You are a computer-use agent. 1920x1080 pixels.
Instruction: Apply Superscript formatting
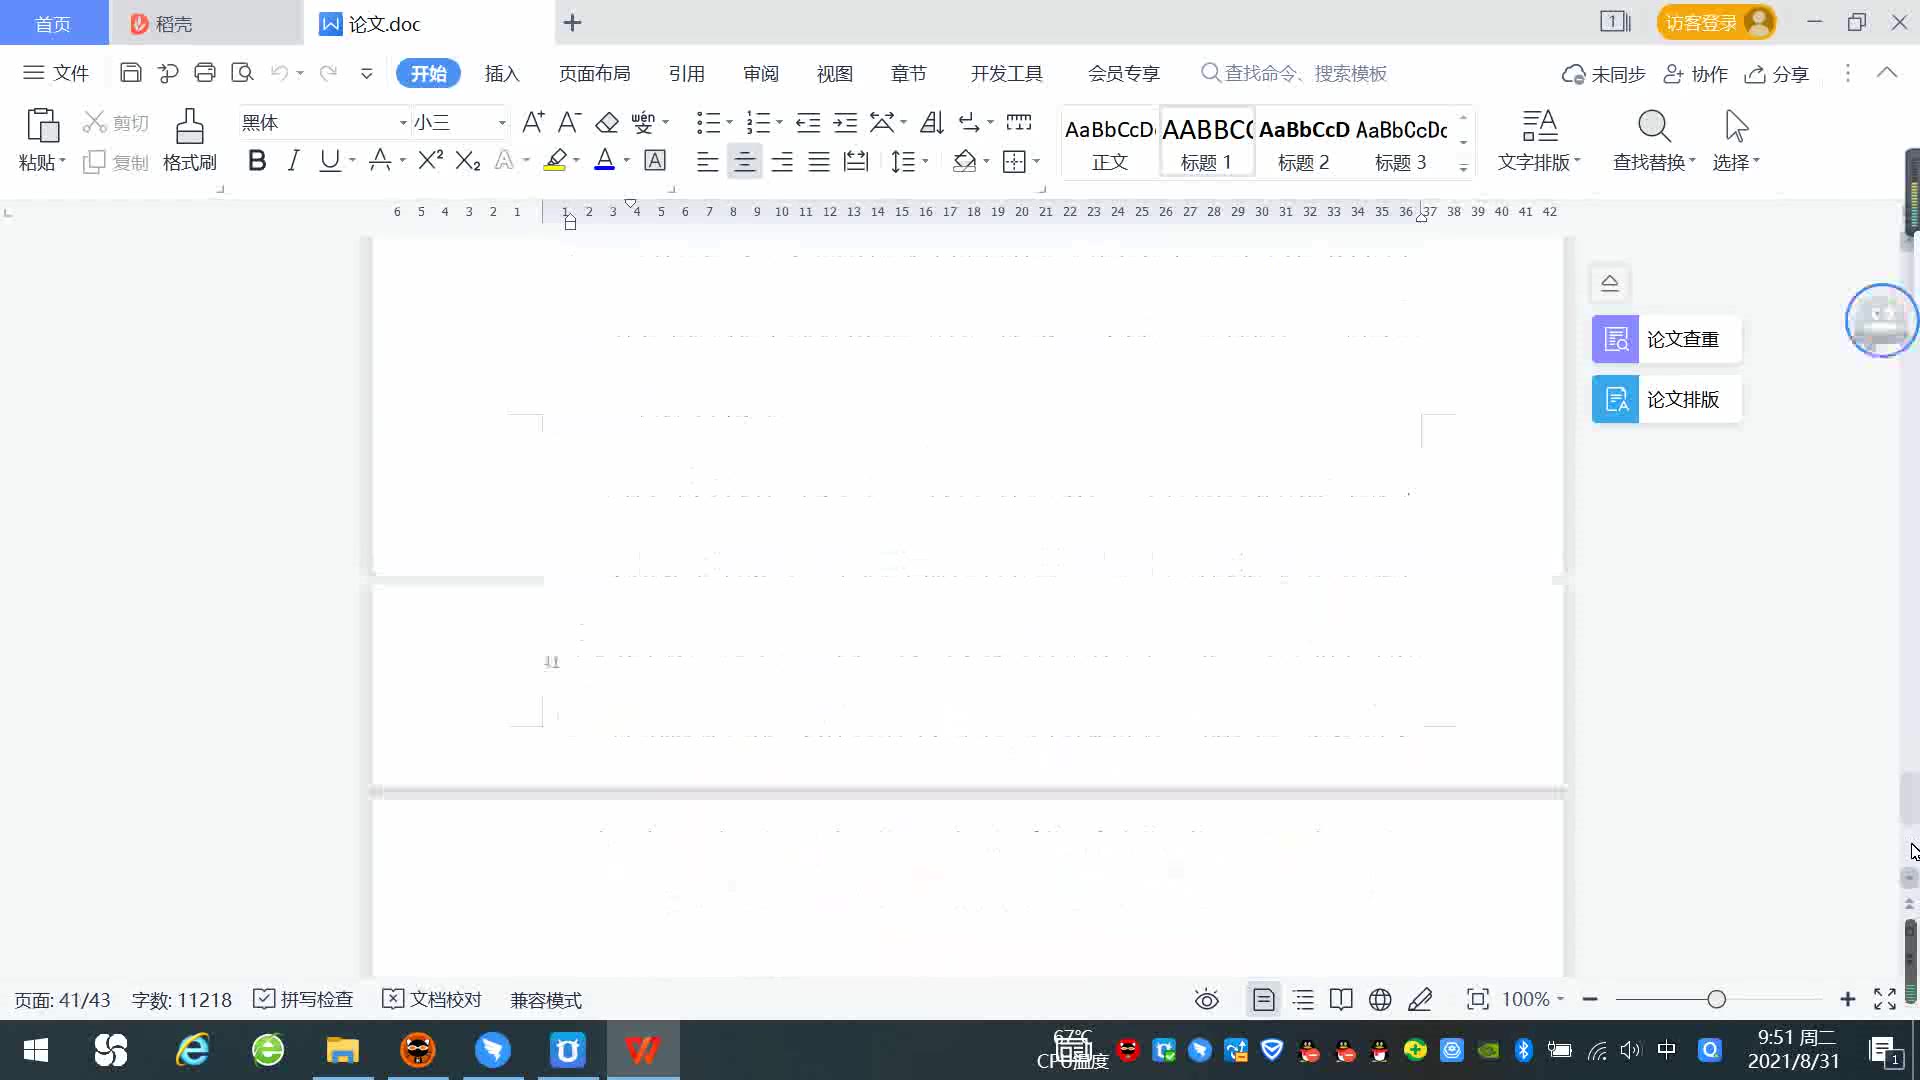click(x=431, y=160)
